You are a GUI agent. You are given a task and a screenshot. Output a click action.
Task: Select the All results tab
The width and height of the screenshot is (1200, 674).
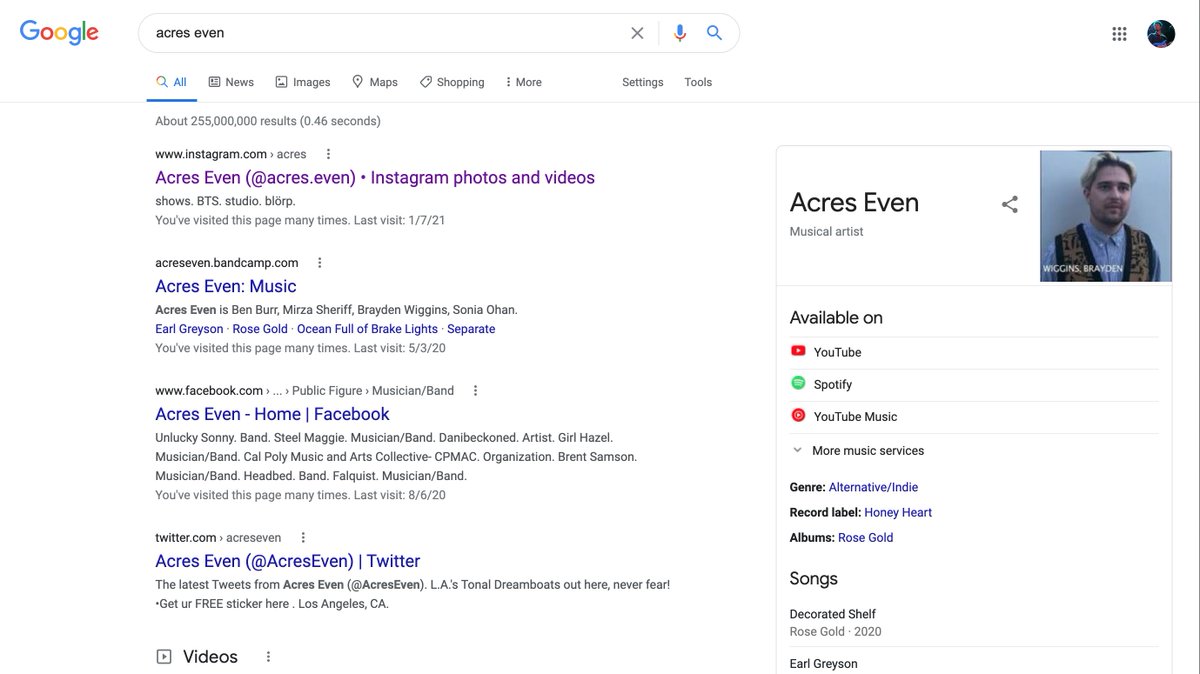171,82
